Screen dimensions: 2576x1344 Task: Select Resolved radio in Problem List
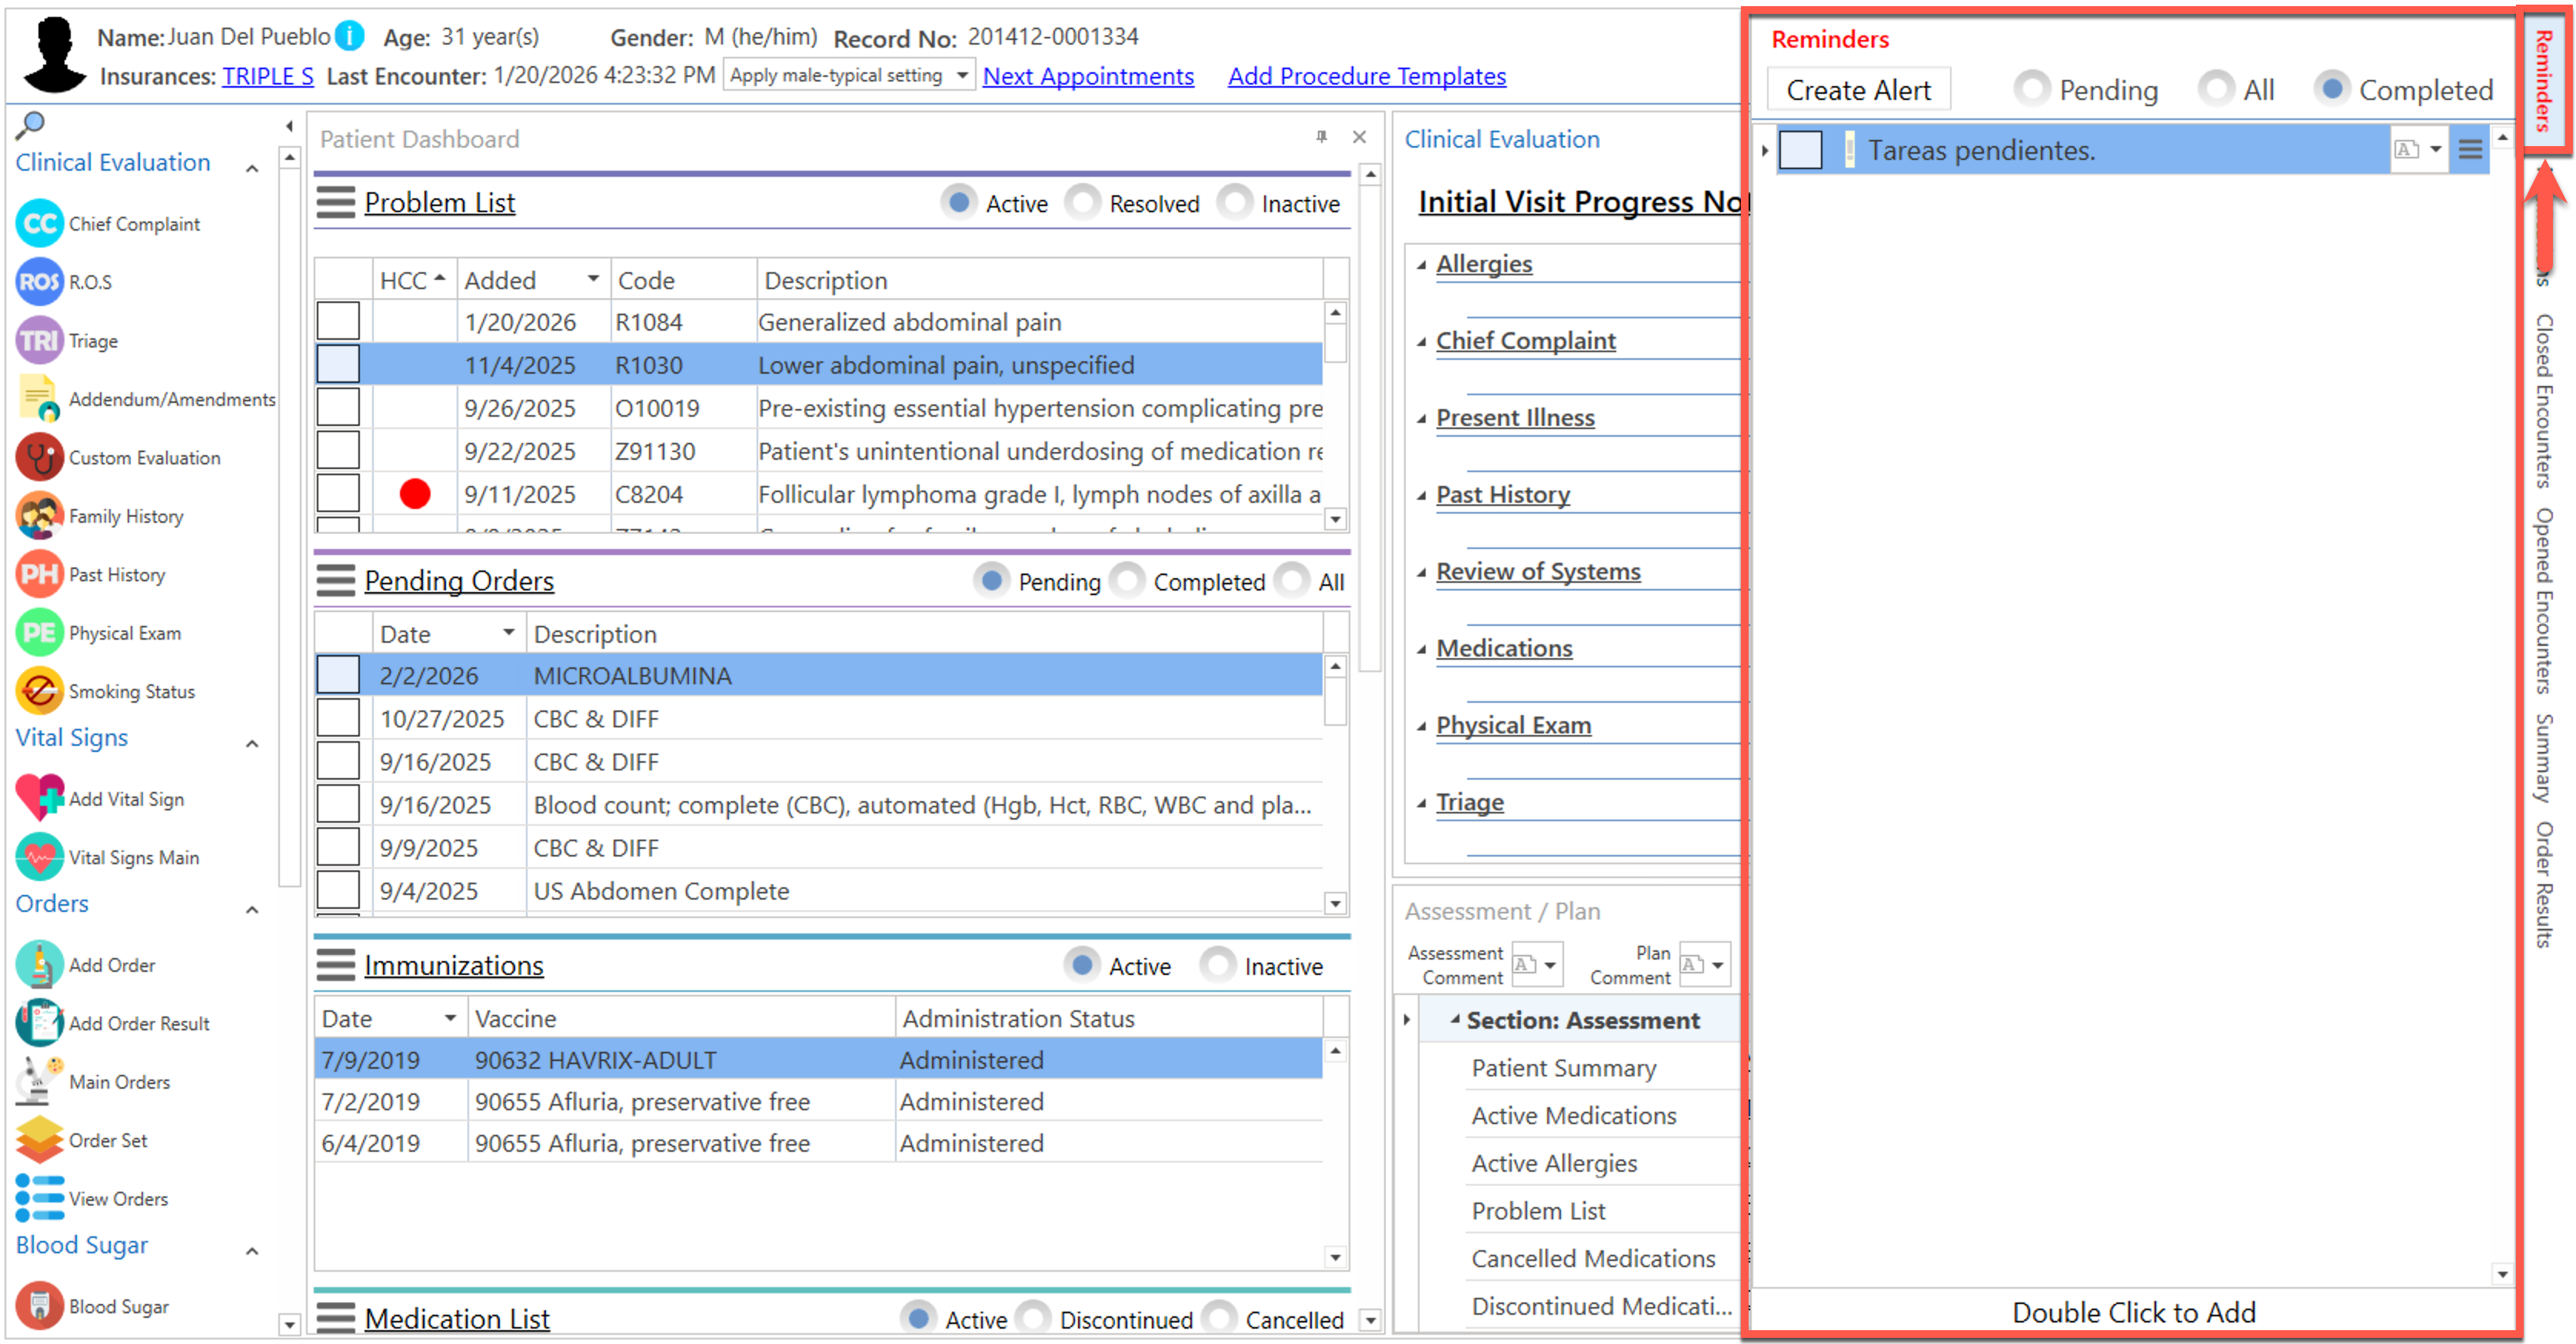1083,203
